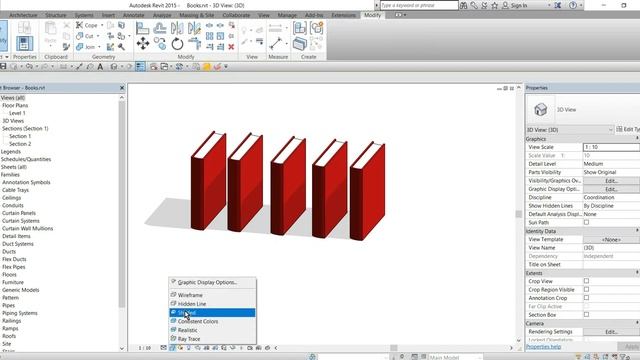Click the Text tool letter A icon
640x360 pixels.
coord(100,67)
